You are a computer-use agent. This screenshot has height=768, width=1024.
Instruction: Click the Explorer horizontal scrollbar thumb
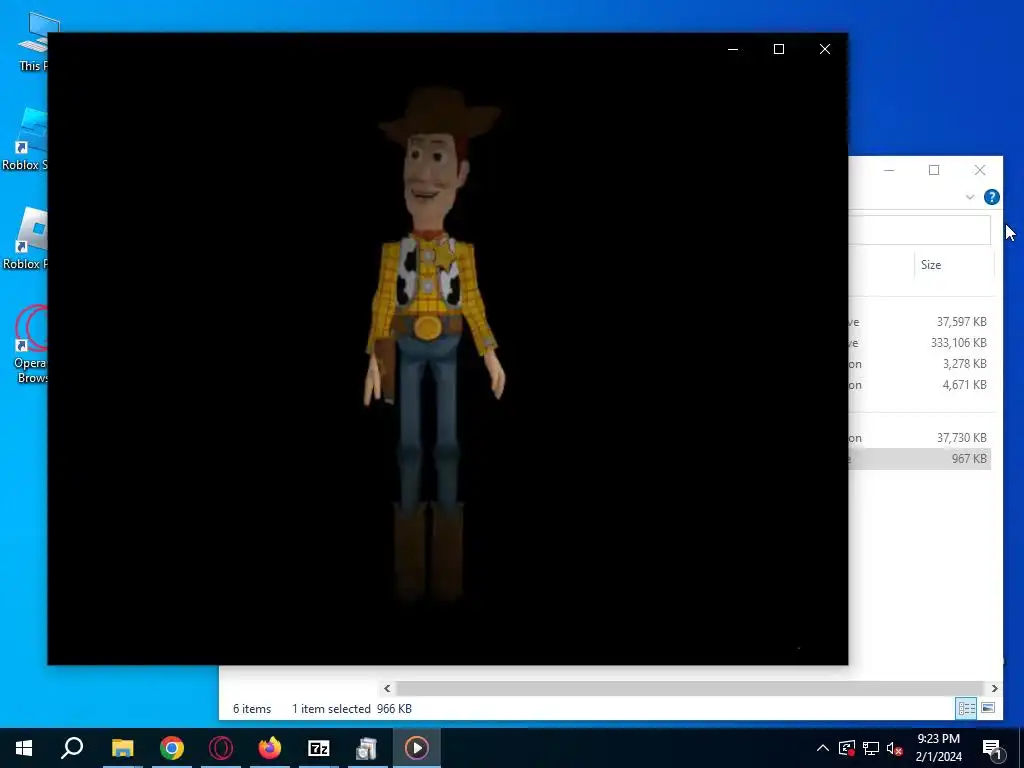click(689, 688)
